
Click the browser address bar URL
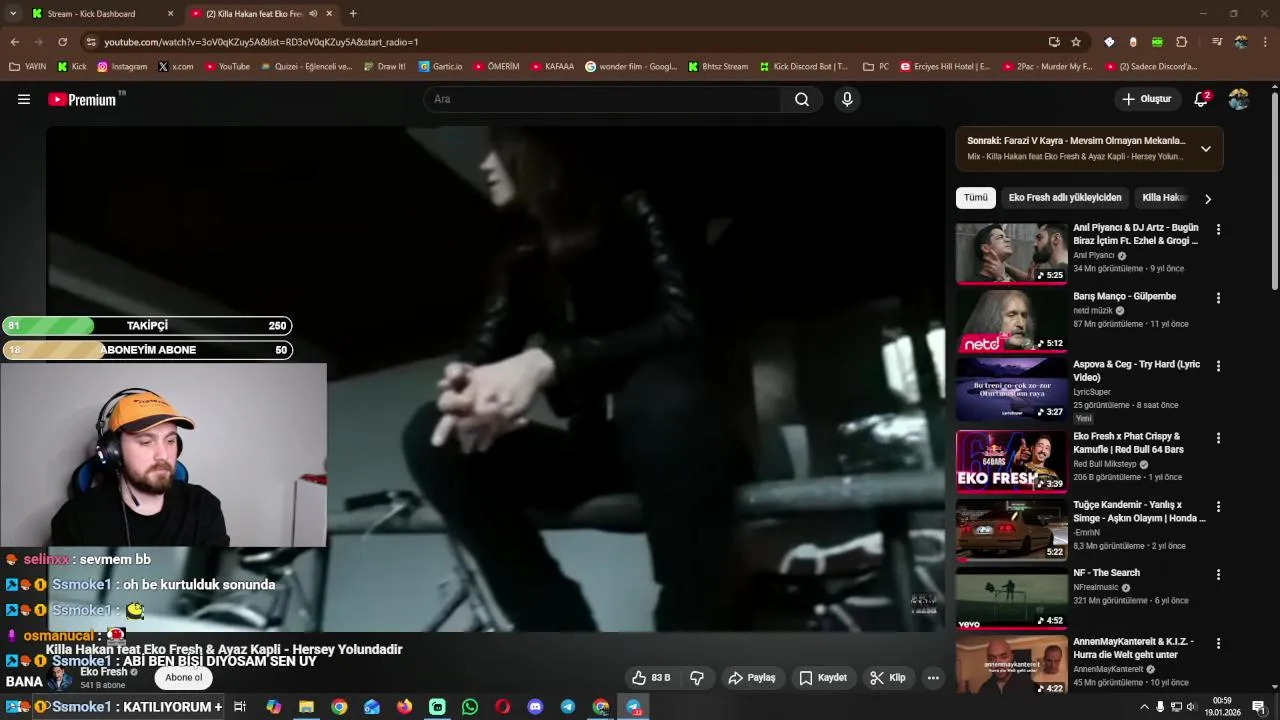coord(262,42)
